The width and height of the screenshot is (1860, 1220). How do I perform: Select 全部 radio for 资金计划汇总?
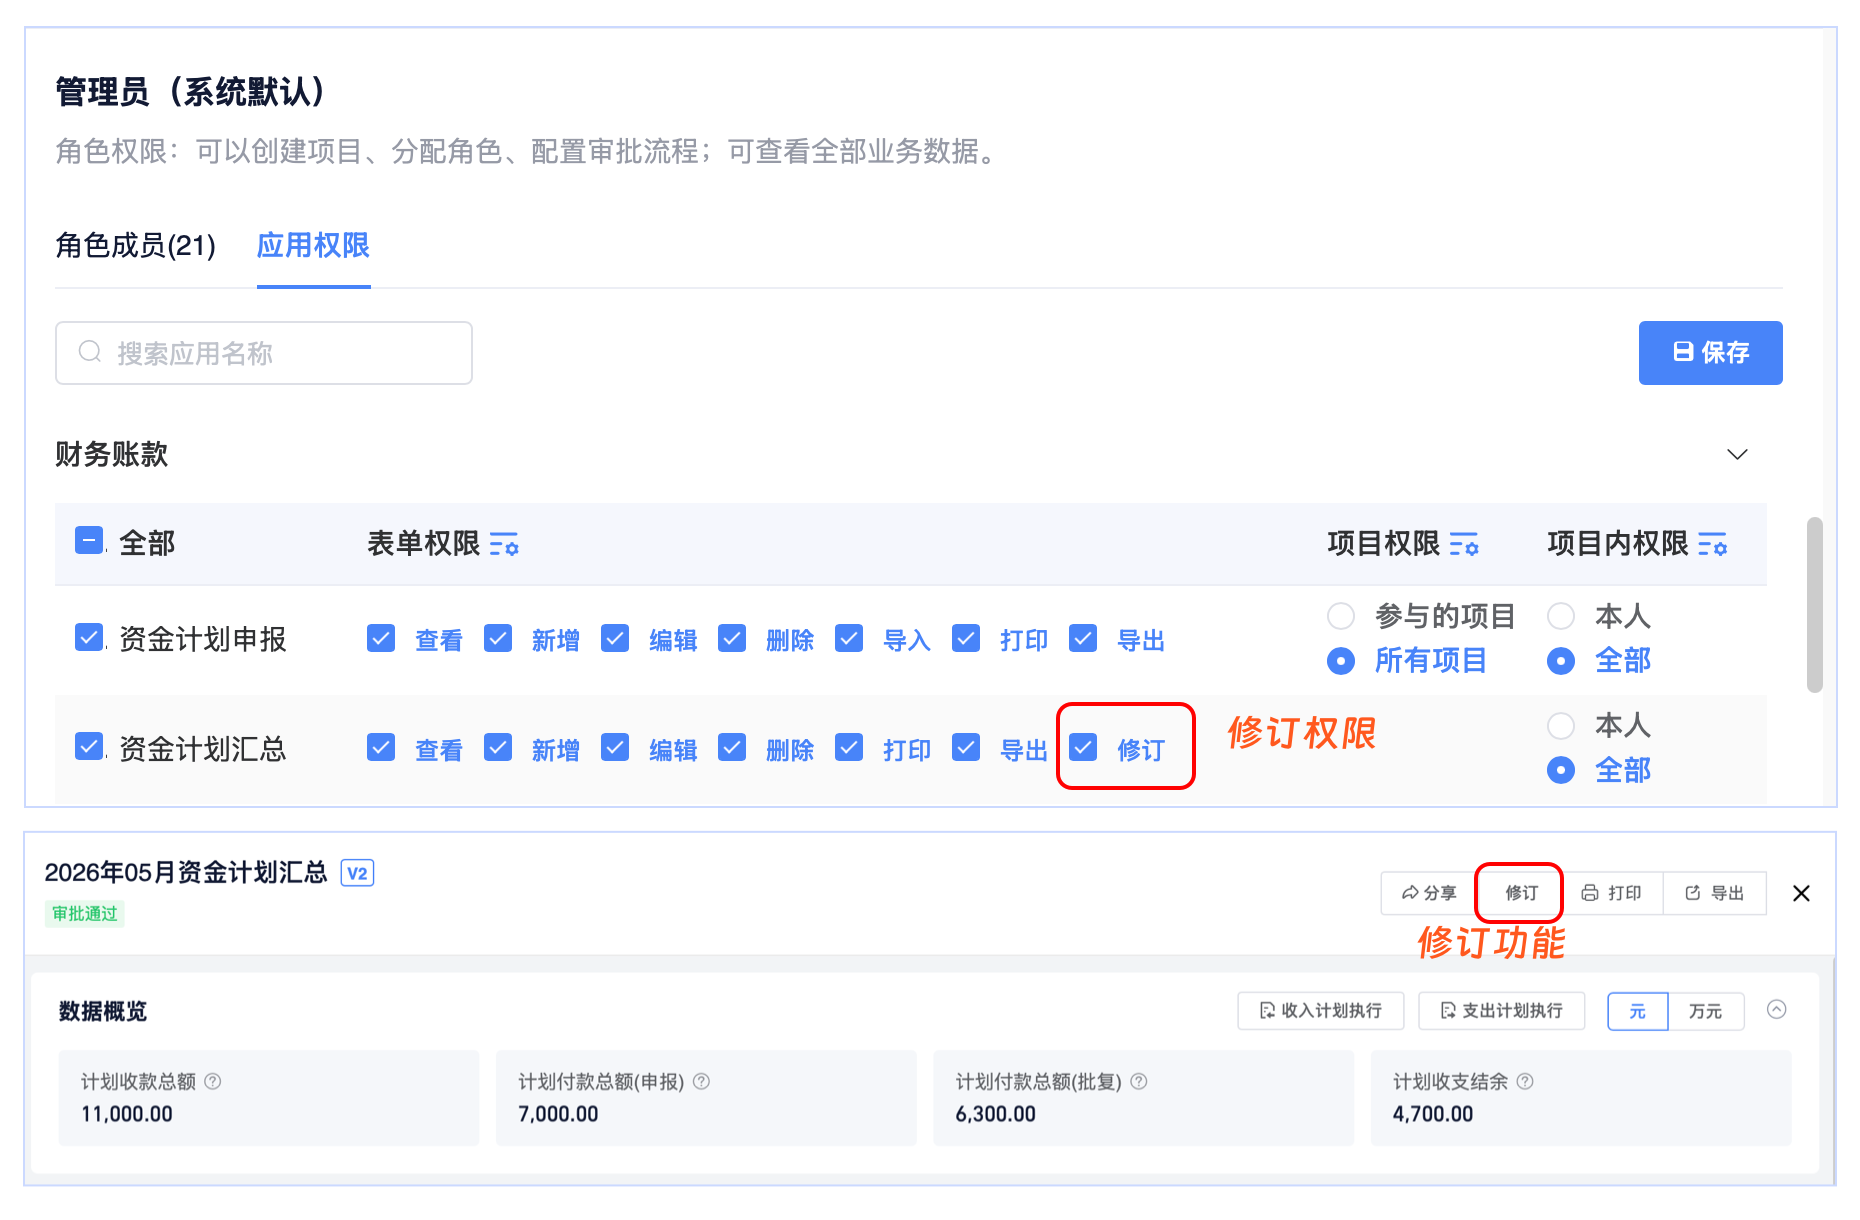coord(1561,770)
